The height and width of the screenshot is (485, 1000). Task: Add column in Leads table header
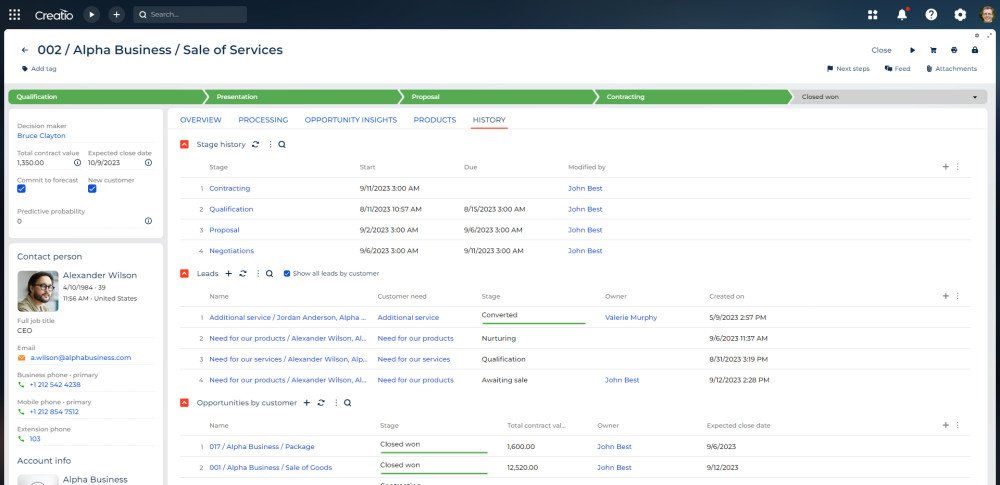click(x=946, y=295)
